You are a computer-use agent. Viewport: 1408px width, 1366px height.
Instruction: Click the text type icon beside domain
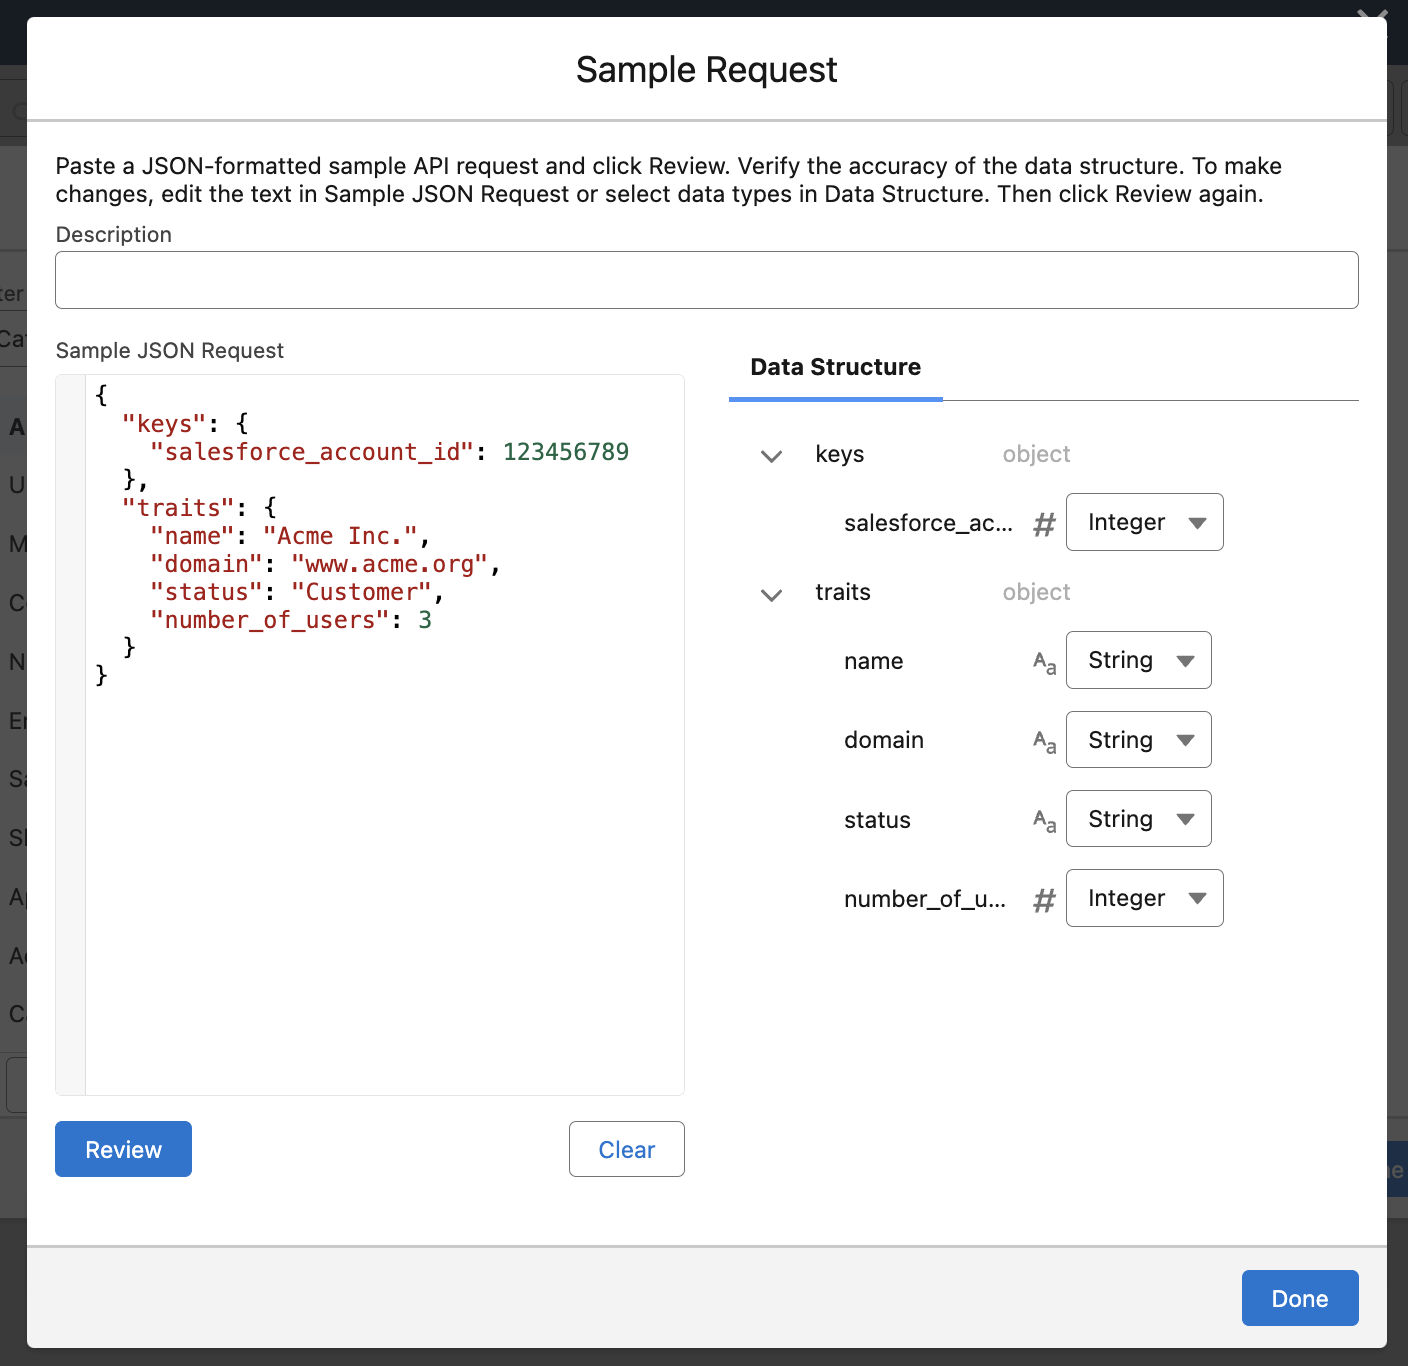(1044, 741)
